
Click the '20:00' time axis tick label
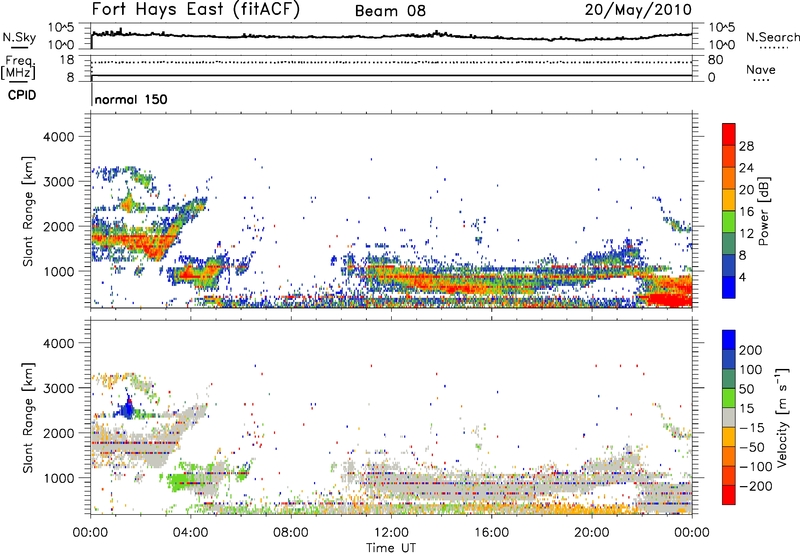(591, 533)
